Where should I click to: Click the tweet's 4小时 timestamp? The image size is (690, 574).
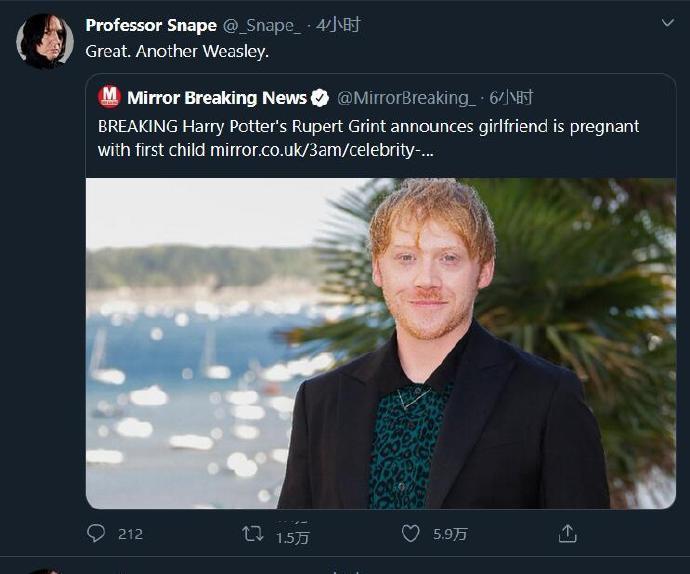tap(338, 25)
